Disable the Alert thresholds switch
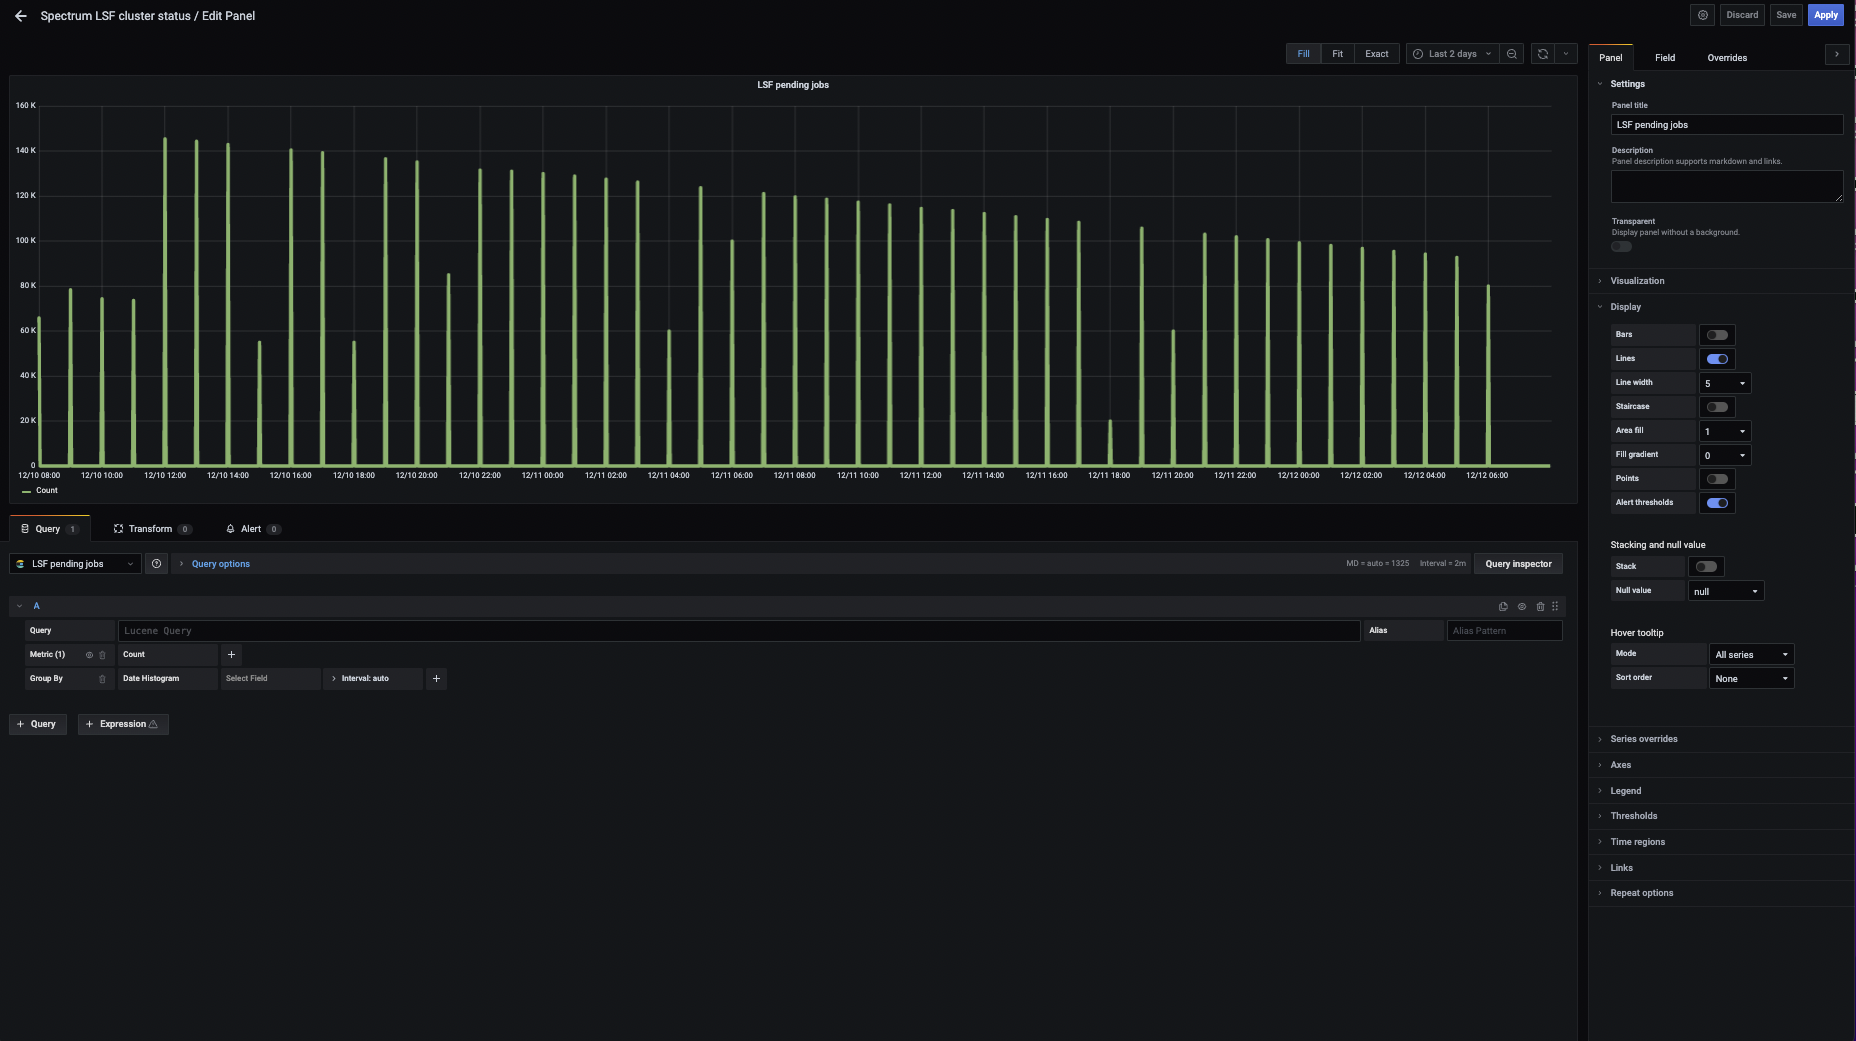 1717,503
